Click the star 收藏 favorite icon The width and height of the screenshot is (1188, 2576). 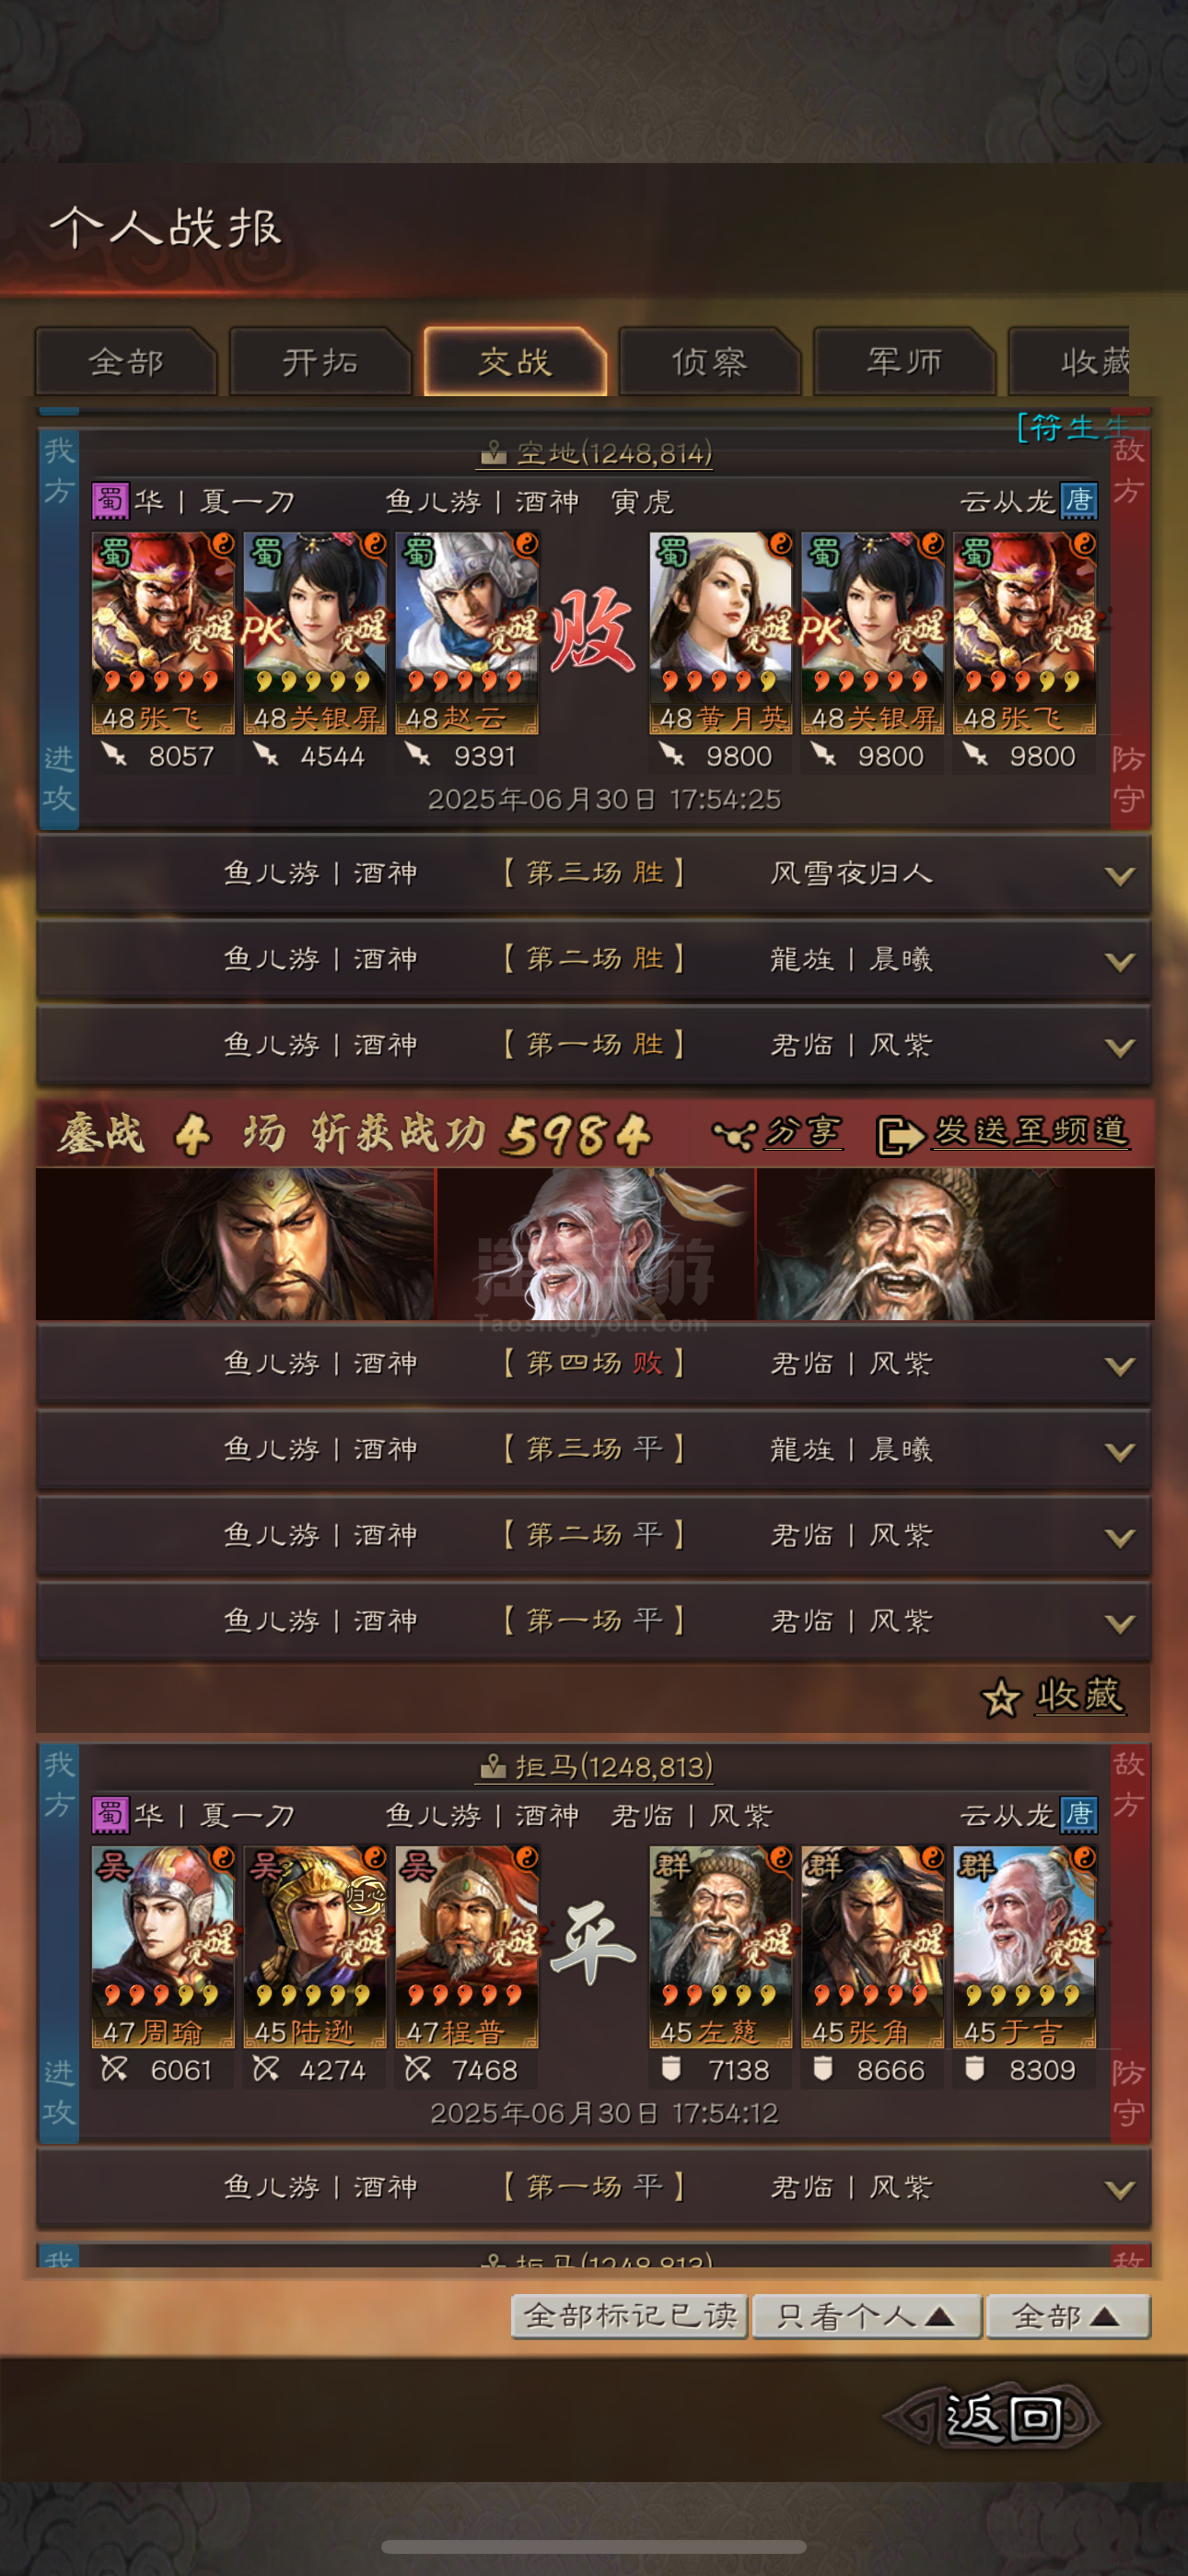click(x=1000, y=1697)
